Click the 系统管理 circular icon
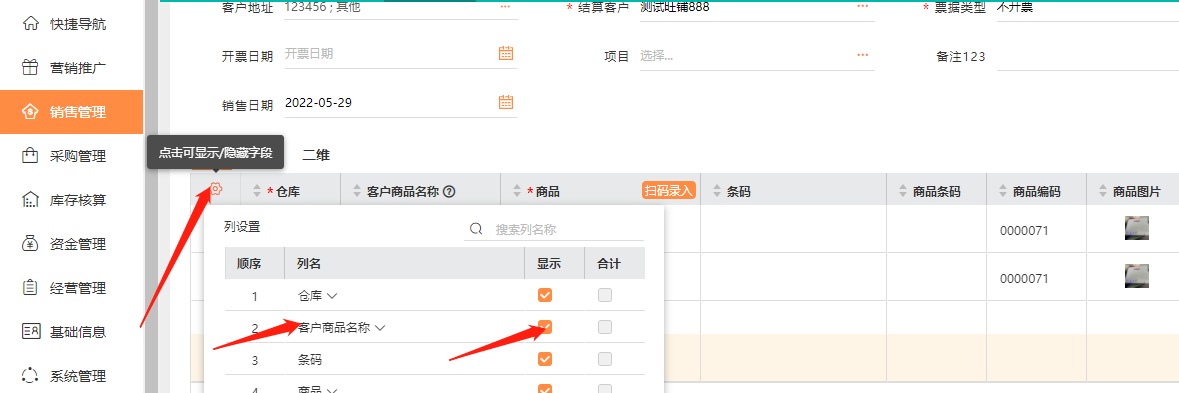This screenshot has height=393, width=1179. (30, 375)
